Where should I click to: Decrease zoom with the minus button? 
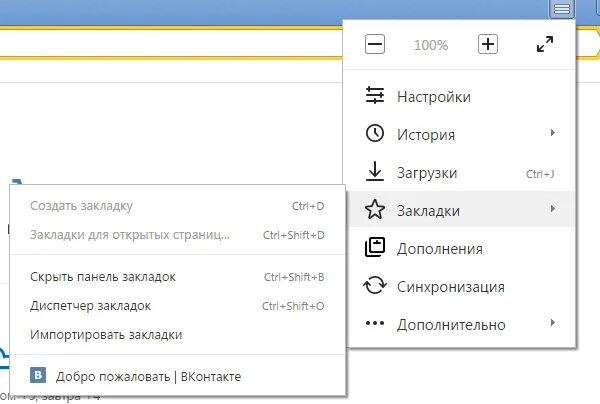375,44
